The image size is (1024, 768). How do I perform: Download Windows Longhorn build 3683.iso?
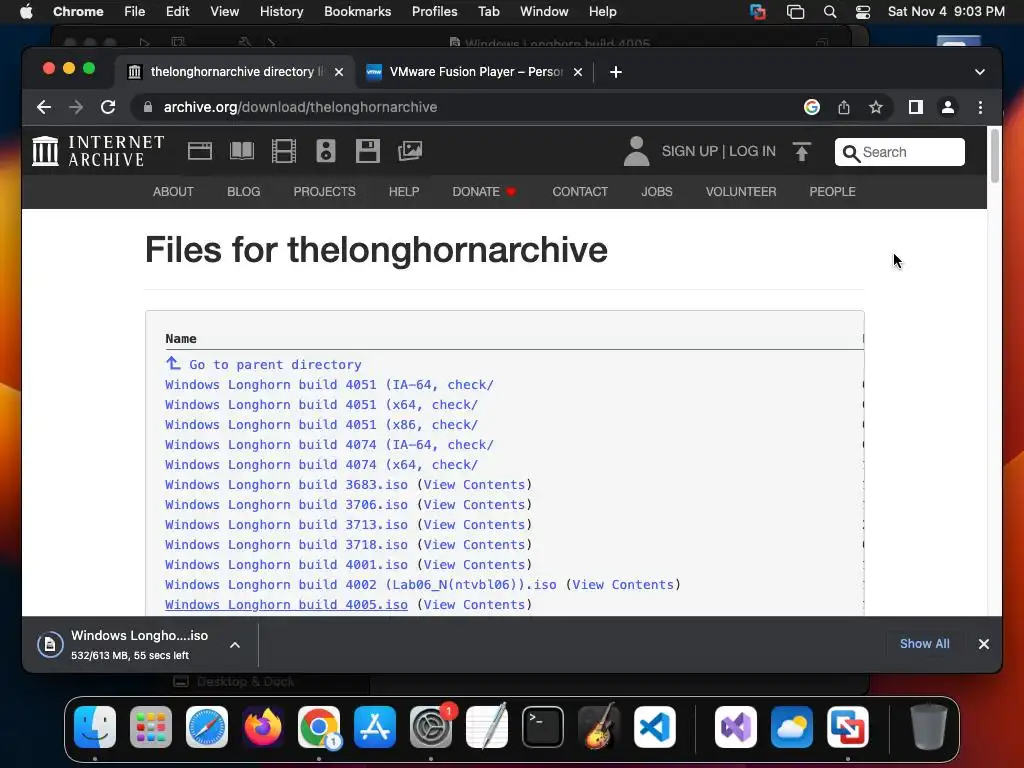pos(286,485)
